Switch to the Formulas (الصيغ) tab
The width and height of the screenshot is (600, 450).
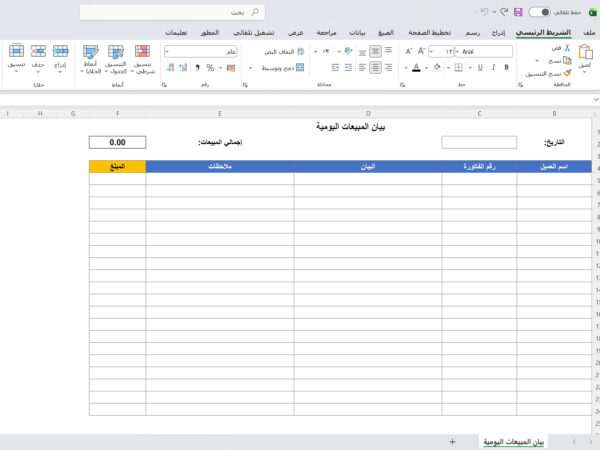(386, 33)
